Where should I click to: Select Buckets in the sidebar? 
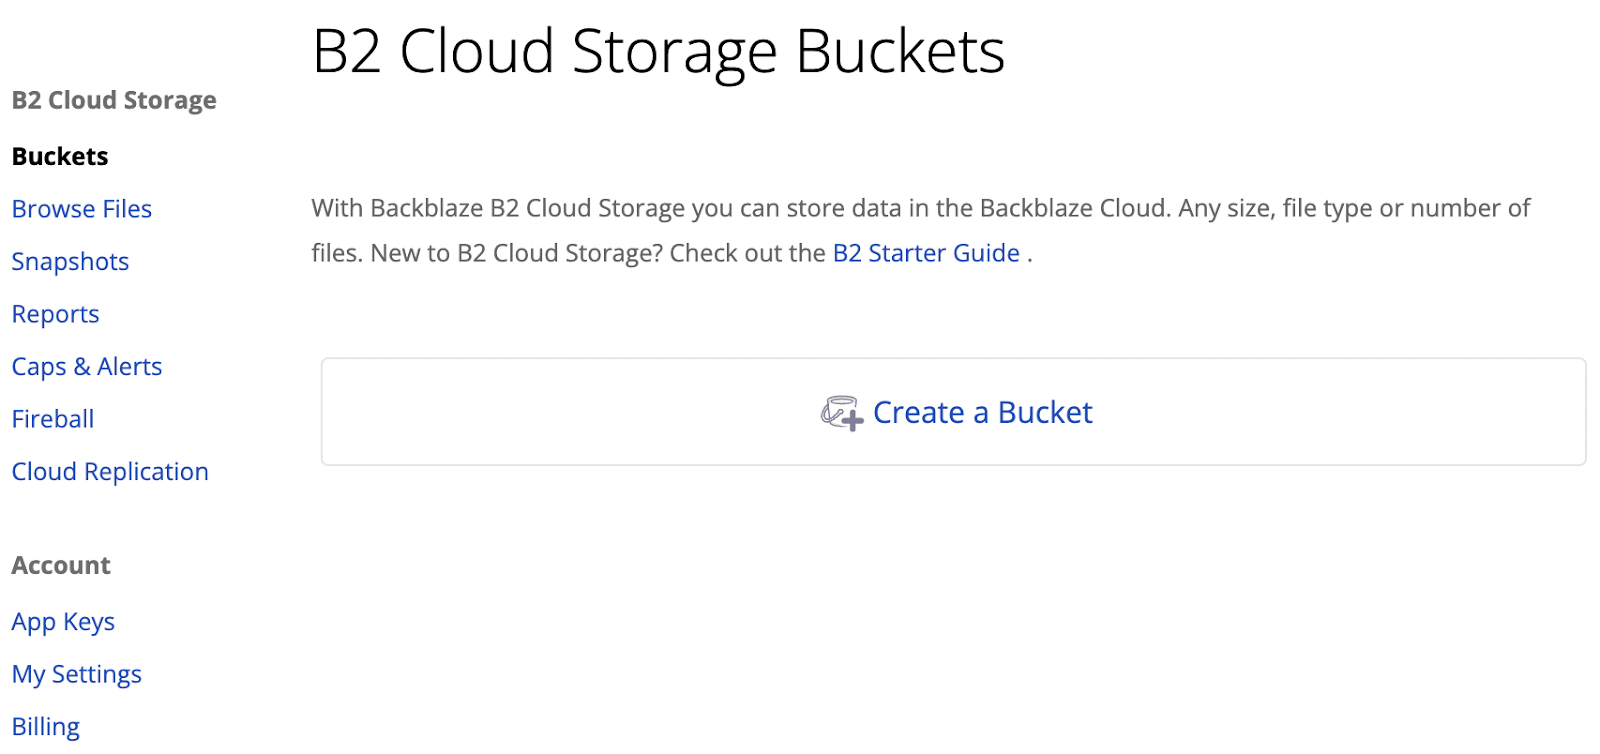point(60,156)
